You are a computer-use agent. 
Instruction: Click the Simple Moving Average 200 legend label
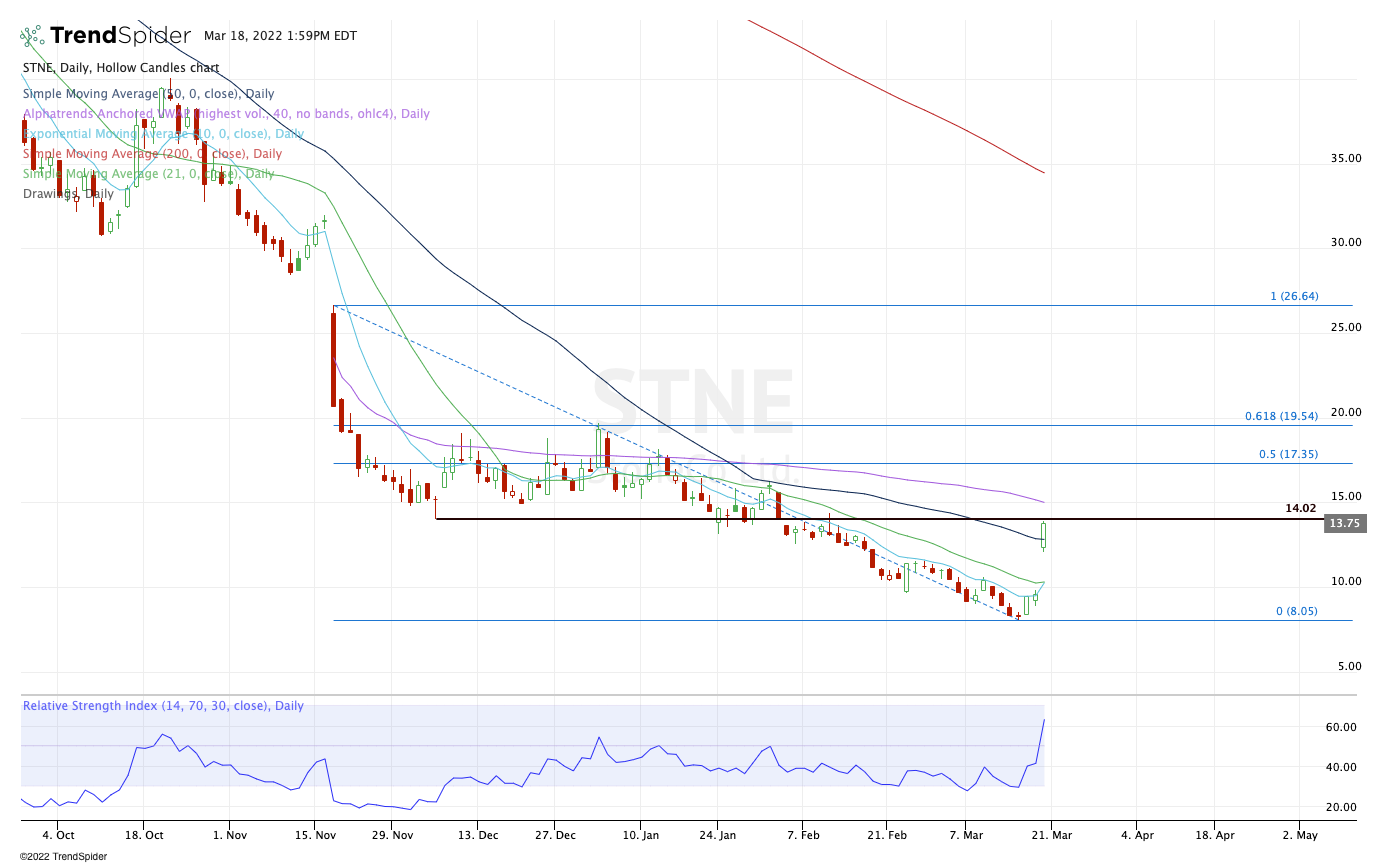tap(152, 154)
